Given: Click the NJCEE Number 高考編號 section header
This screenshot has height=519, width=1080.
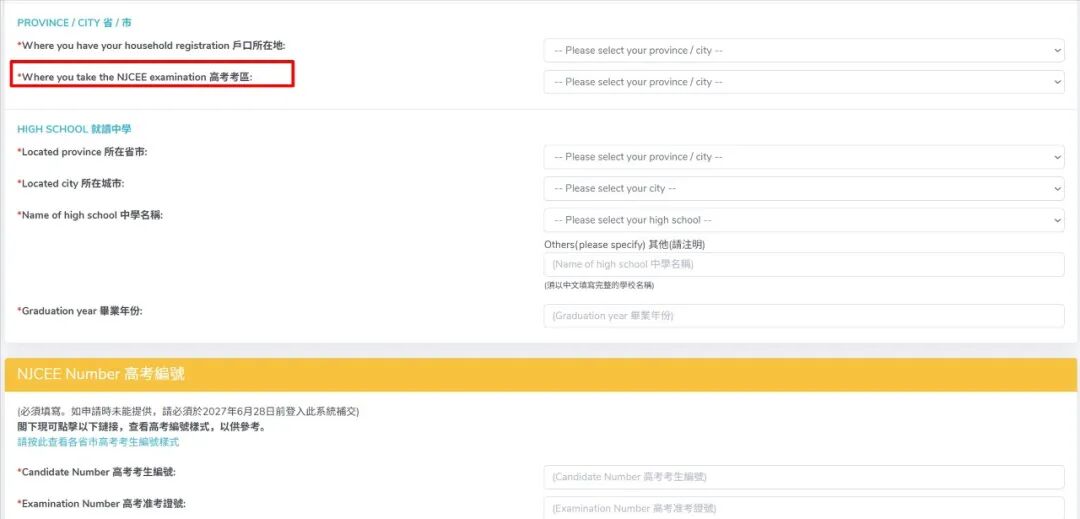Looking at the screenshot, I should tap(541, 374).
